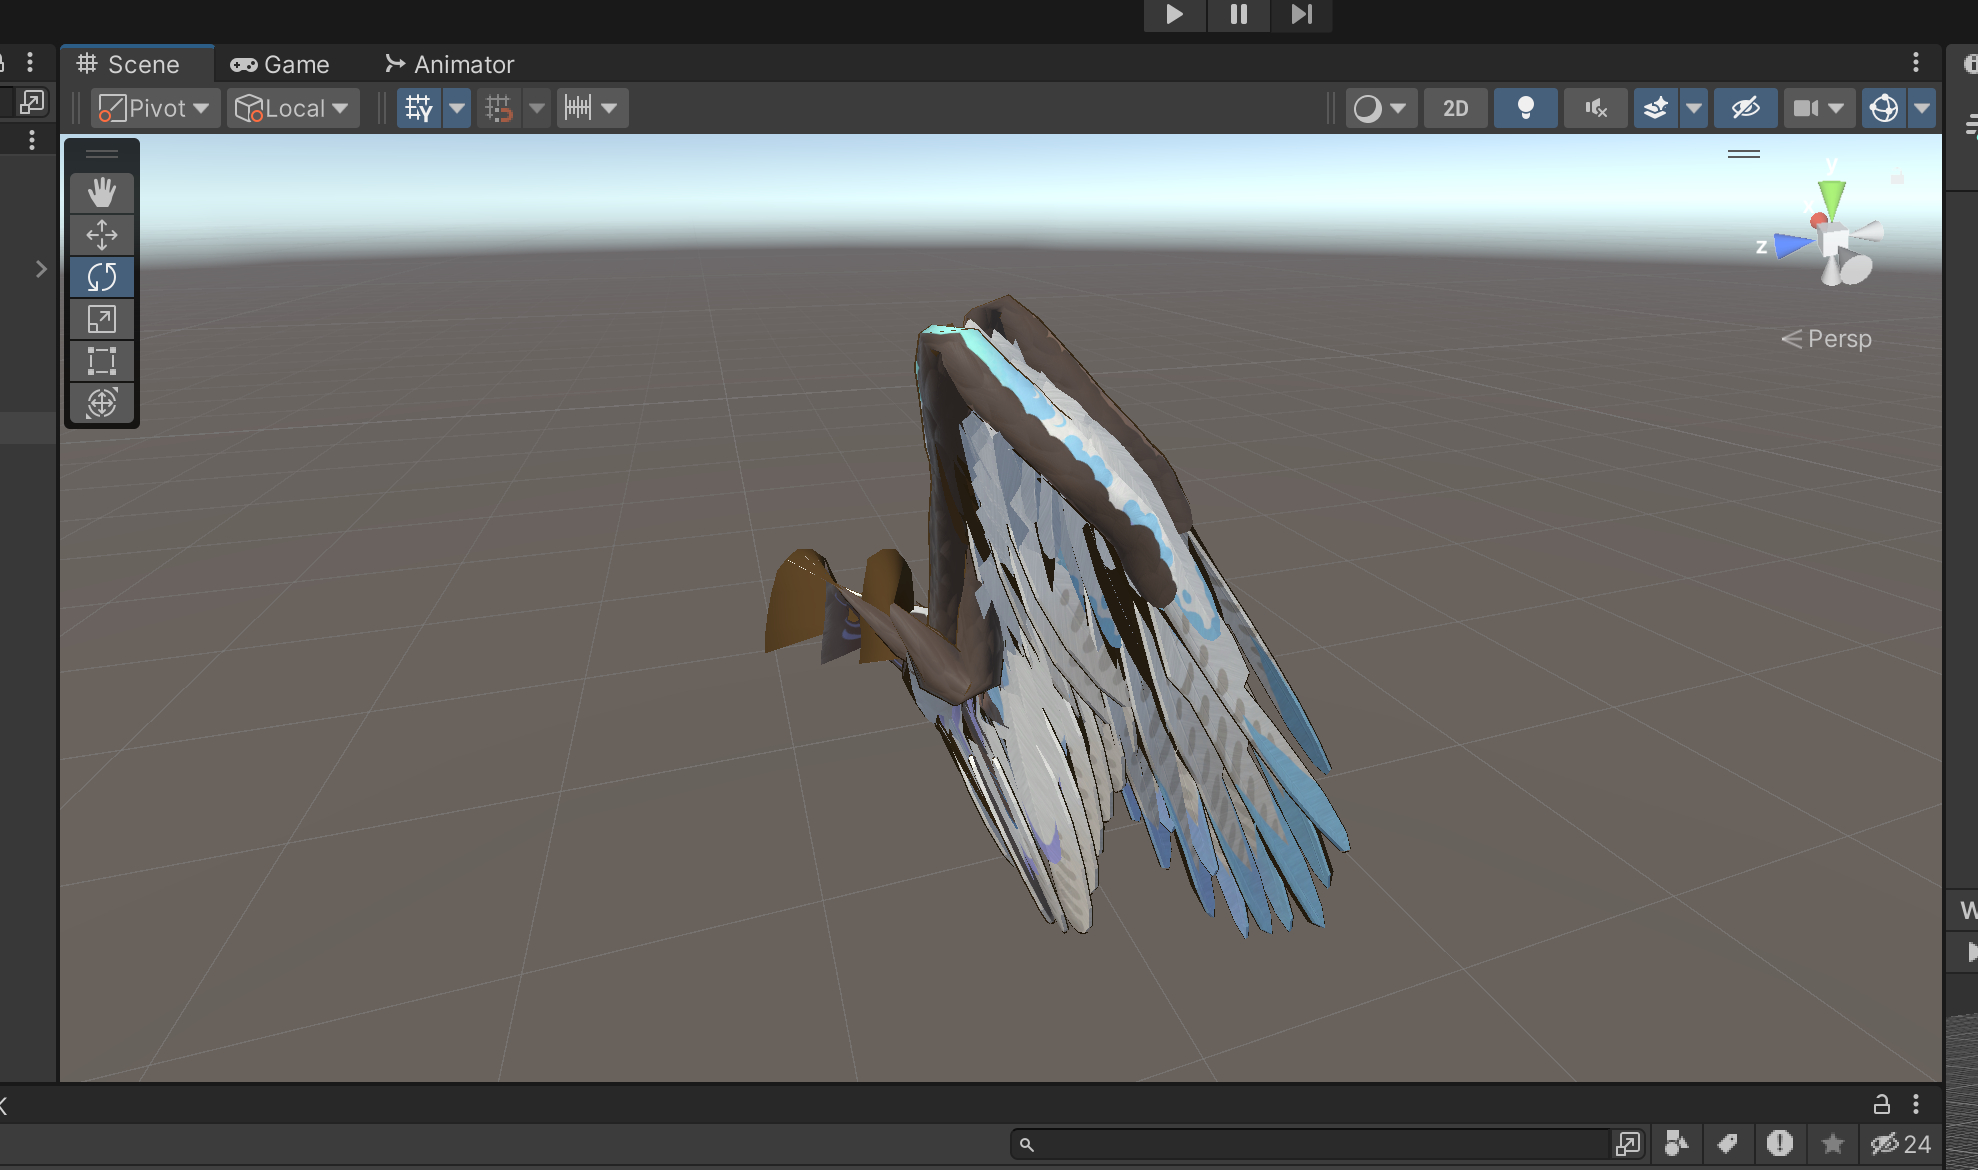Screen dimensions: 1978x1170
Task: Select the combined Transform tool
Action: coord(102,403)
